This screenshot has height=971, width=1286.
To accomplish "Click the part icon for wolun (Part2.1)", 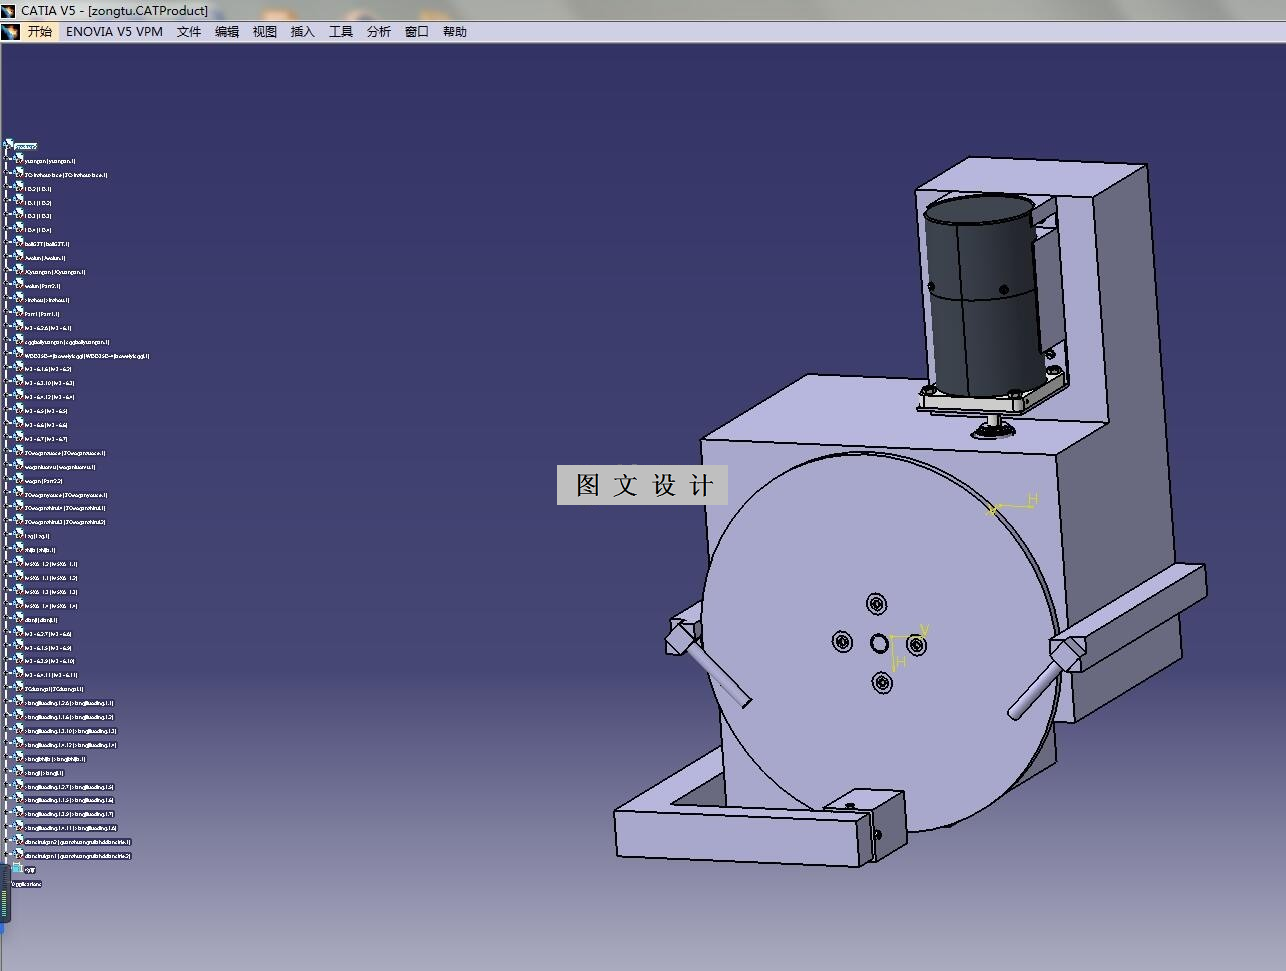I will coord(19,286).
